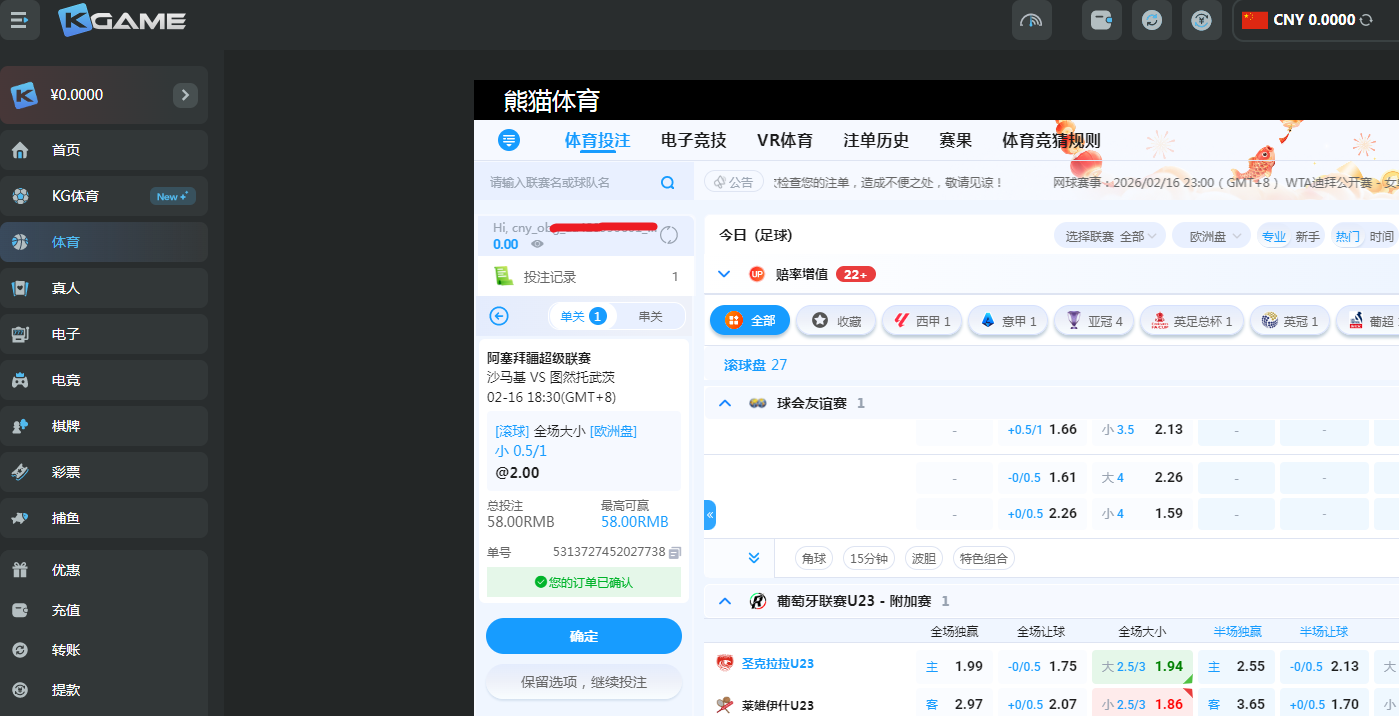The height and width of the screenshot is (716, 1399).
Task: Click the back arrow in bet slip
Action: coord(499,316)
